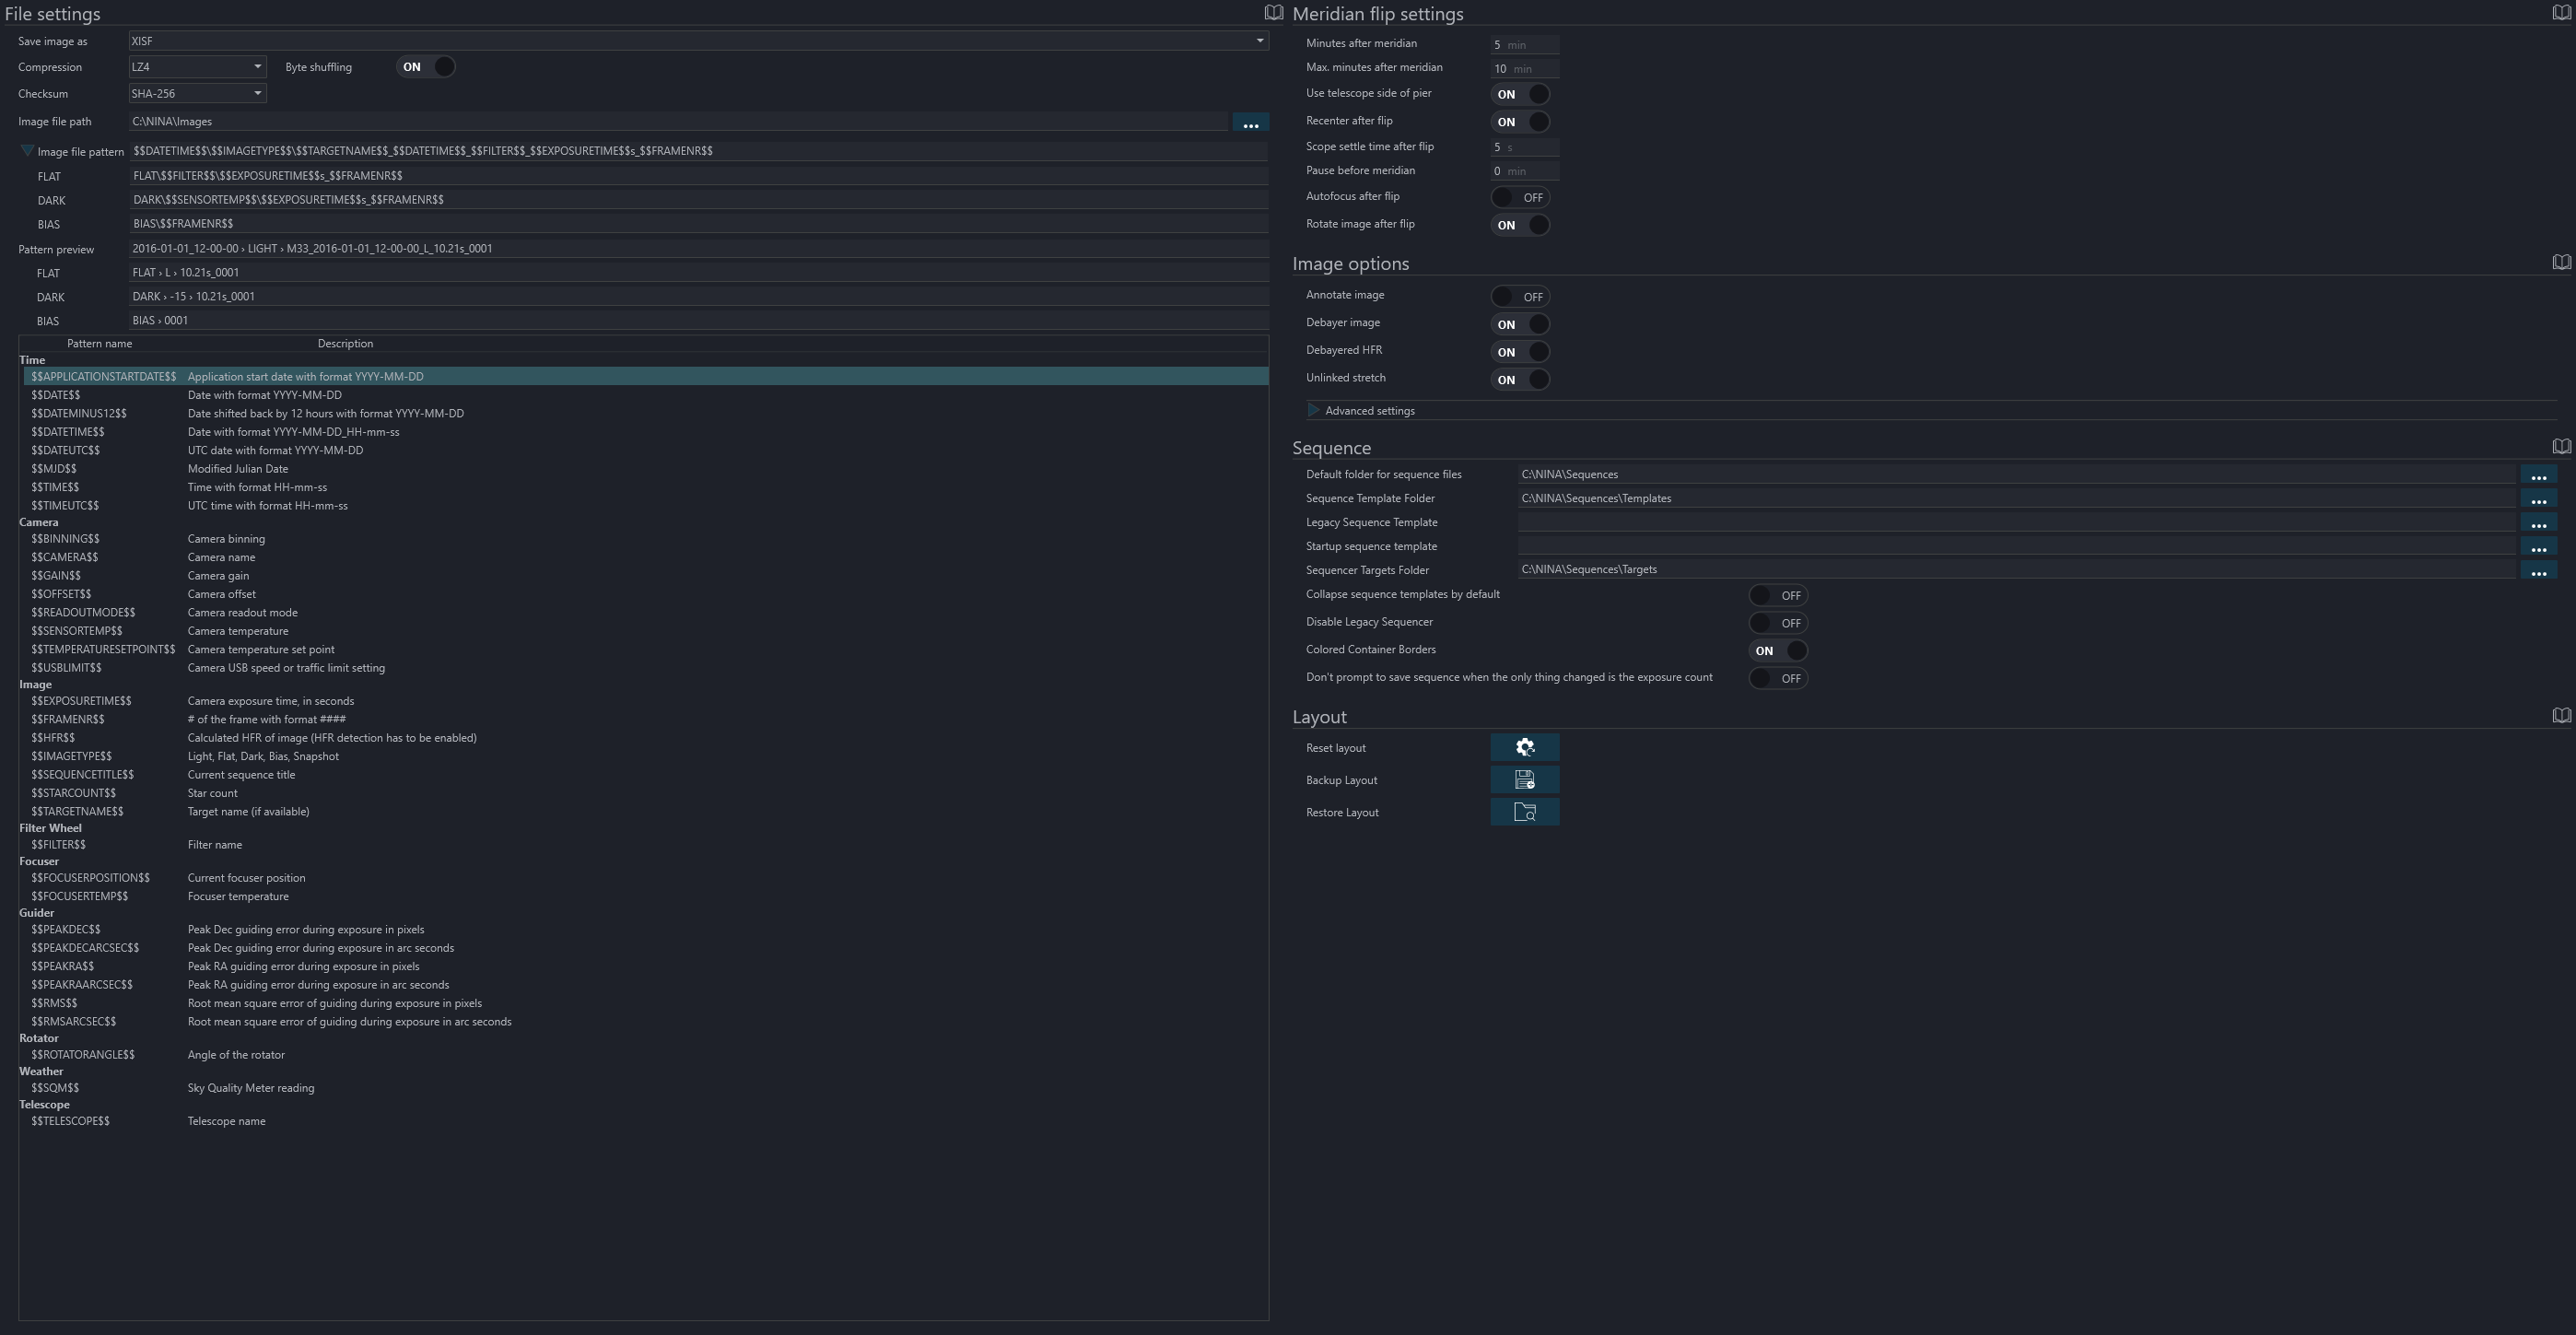This screenshot has width=2576, height=1335.
Task: Select $$FILTER$$ pattern row
Action: coord(646,845)
